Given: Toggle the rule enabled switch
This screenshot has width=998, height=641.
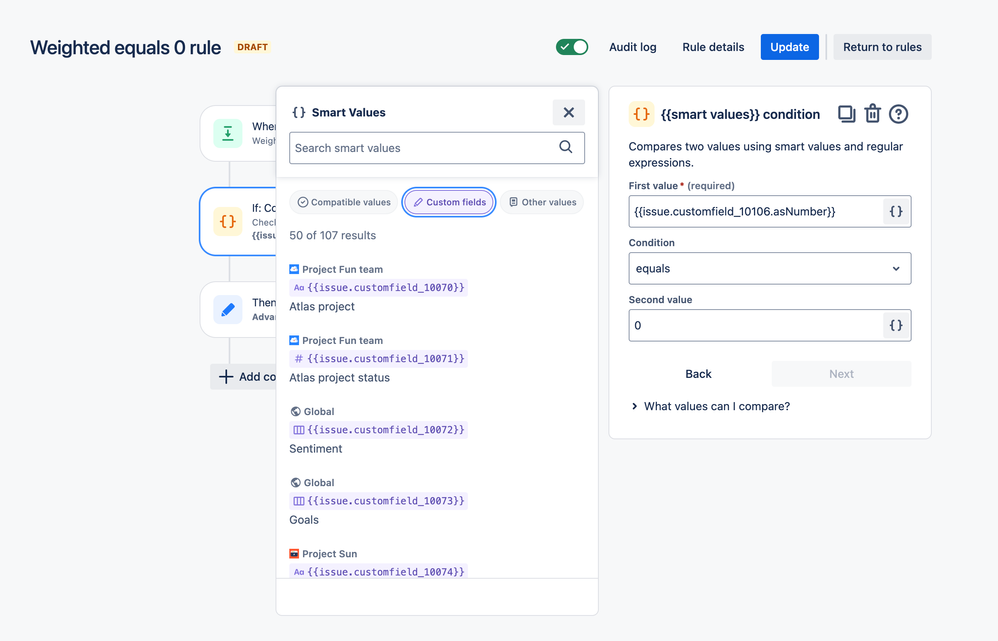Looking at the screenshot, I should point(572,47).
